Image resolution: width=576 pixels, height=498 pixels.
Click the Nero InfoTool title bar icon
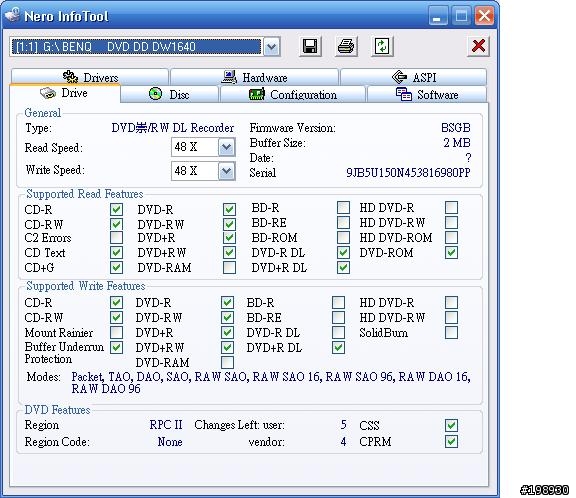point(12,15)
